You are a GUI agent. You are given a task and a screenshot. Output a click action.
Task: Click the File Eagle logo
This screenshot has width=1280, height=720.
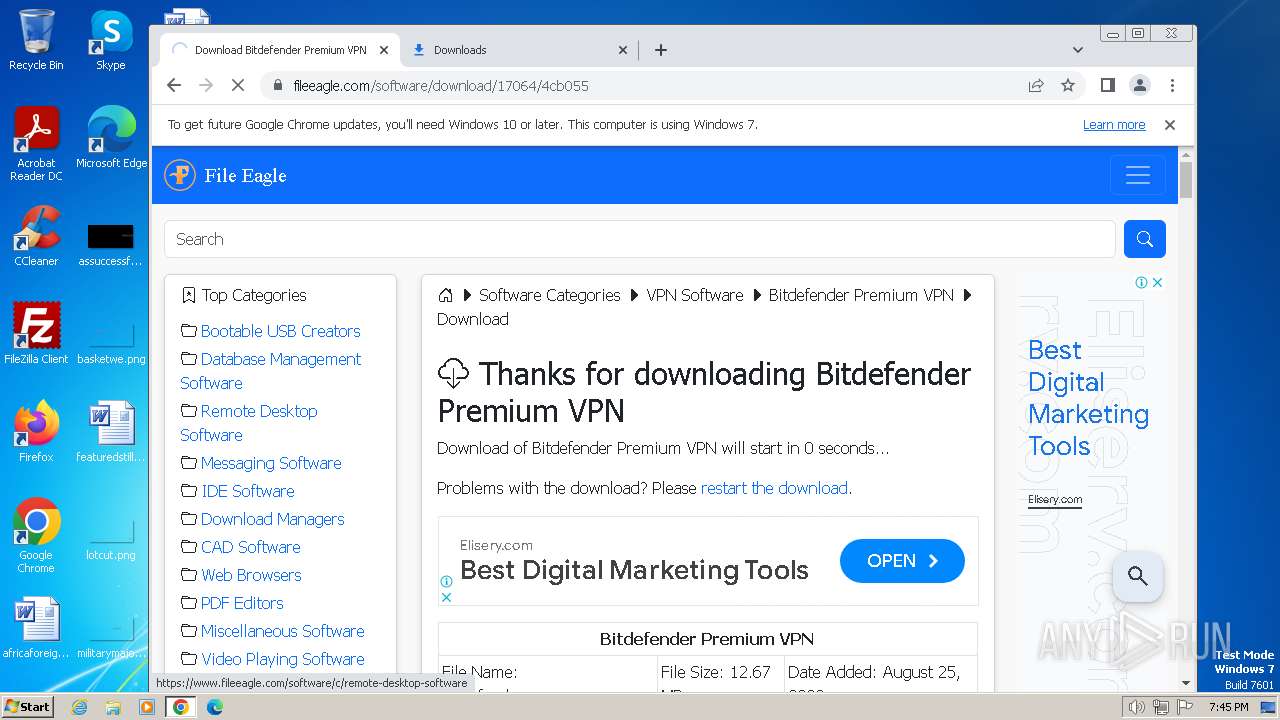(x=226, y=175)
